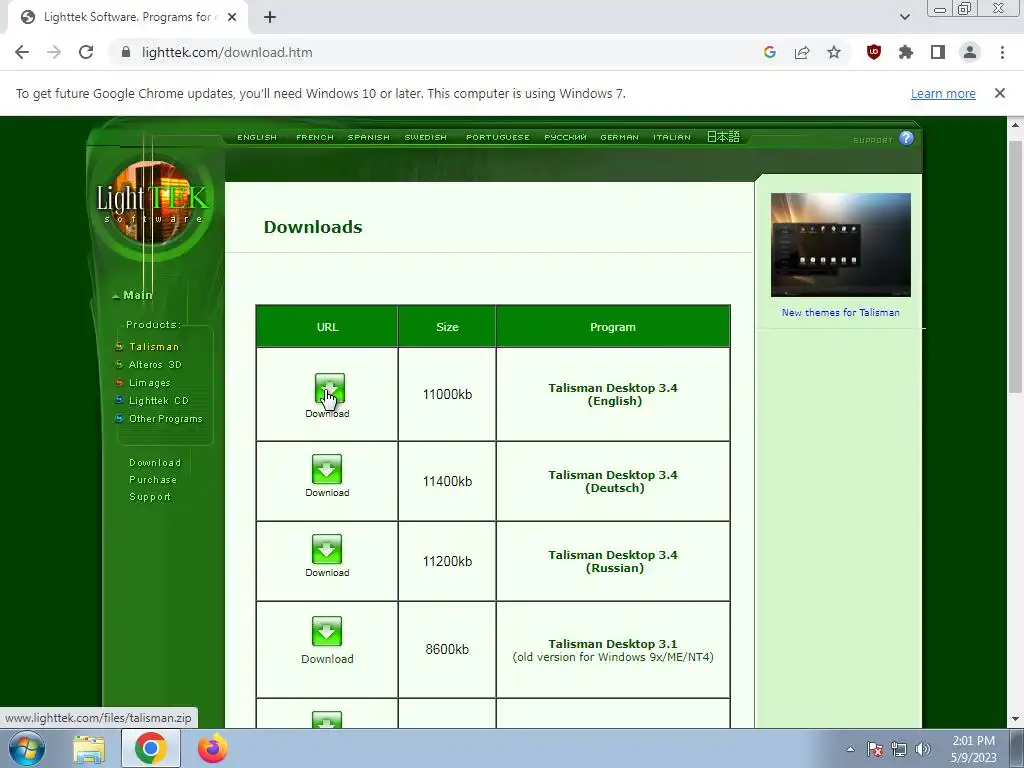The width and height of the screenshot is (1024, 768).
Task: Show hidden system tray icons
Action: pyautogui.click(x=850, y=749)
